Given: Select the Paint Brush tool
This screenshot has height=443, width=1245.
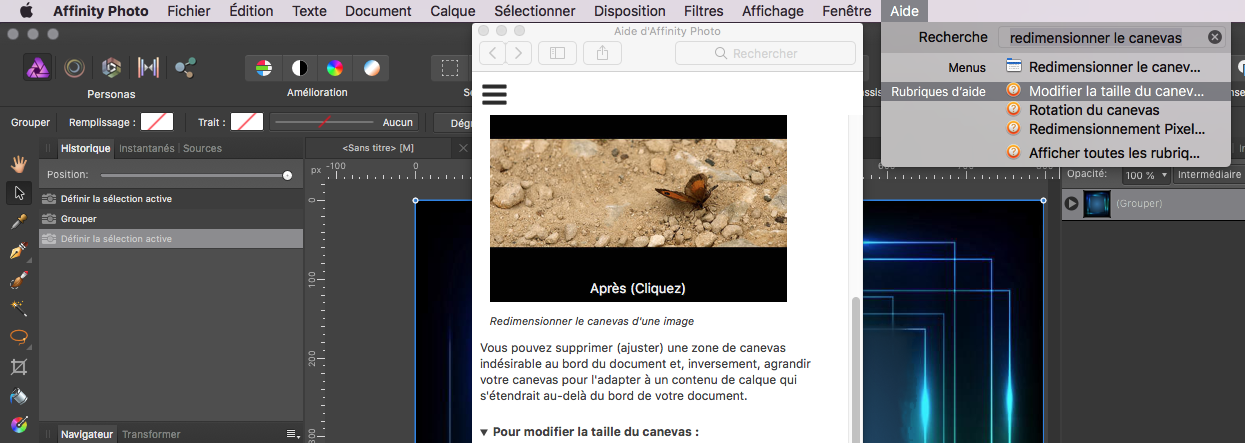Looking at the screenshot, I should 18,279.
